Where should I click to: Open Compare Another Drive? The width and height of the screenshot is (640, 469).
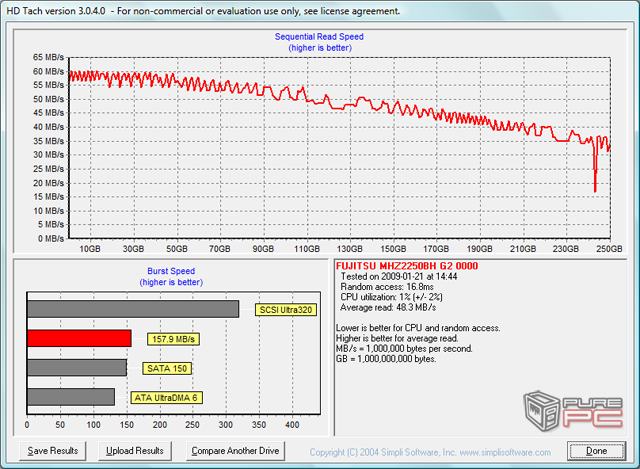pyautogui.click(x=235, y=451)
